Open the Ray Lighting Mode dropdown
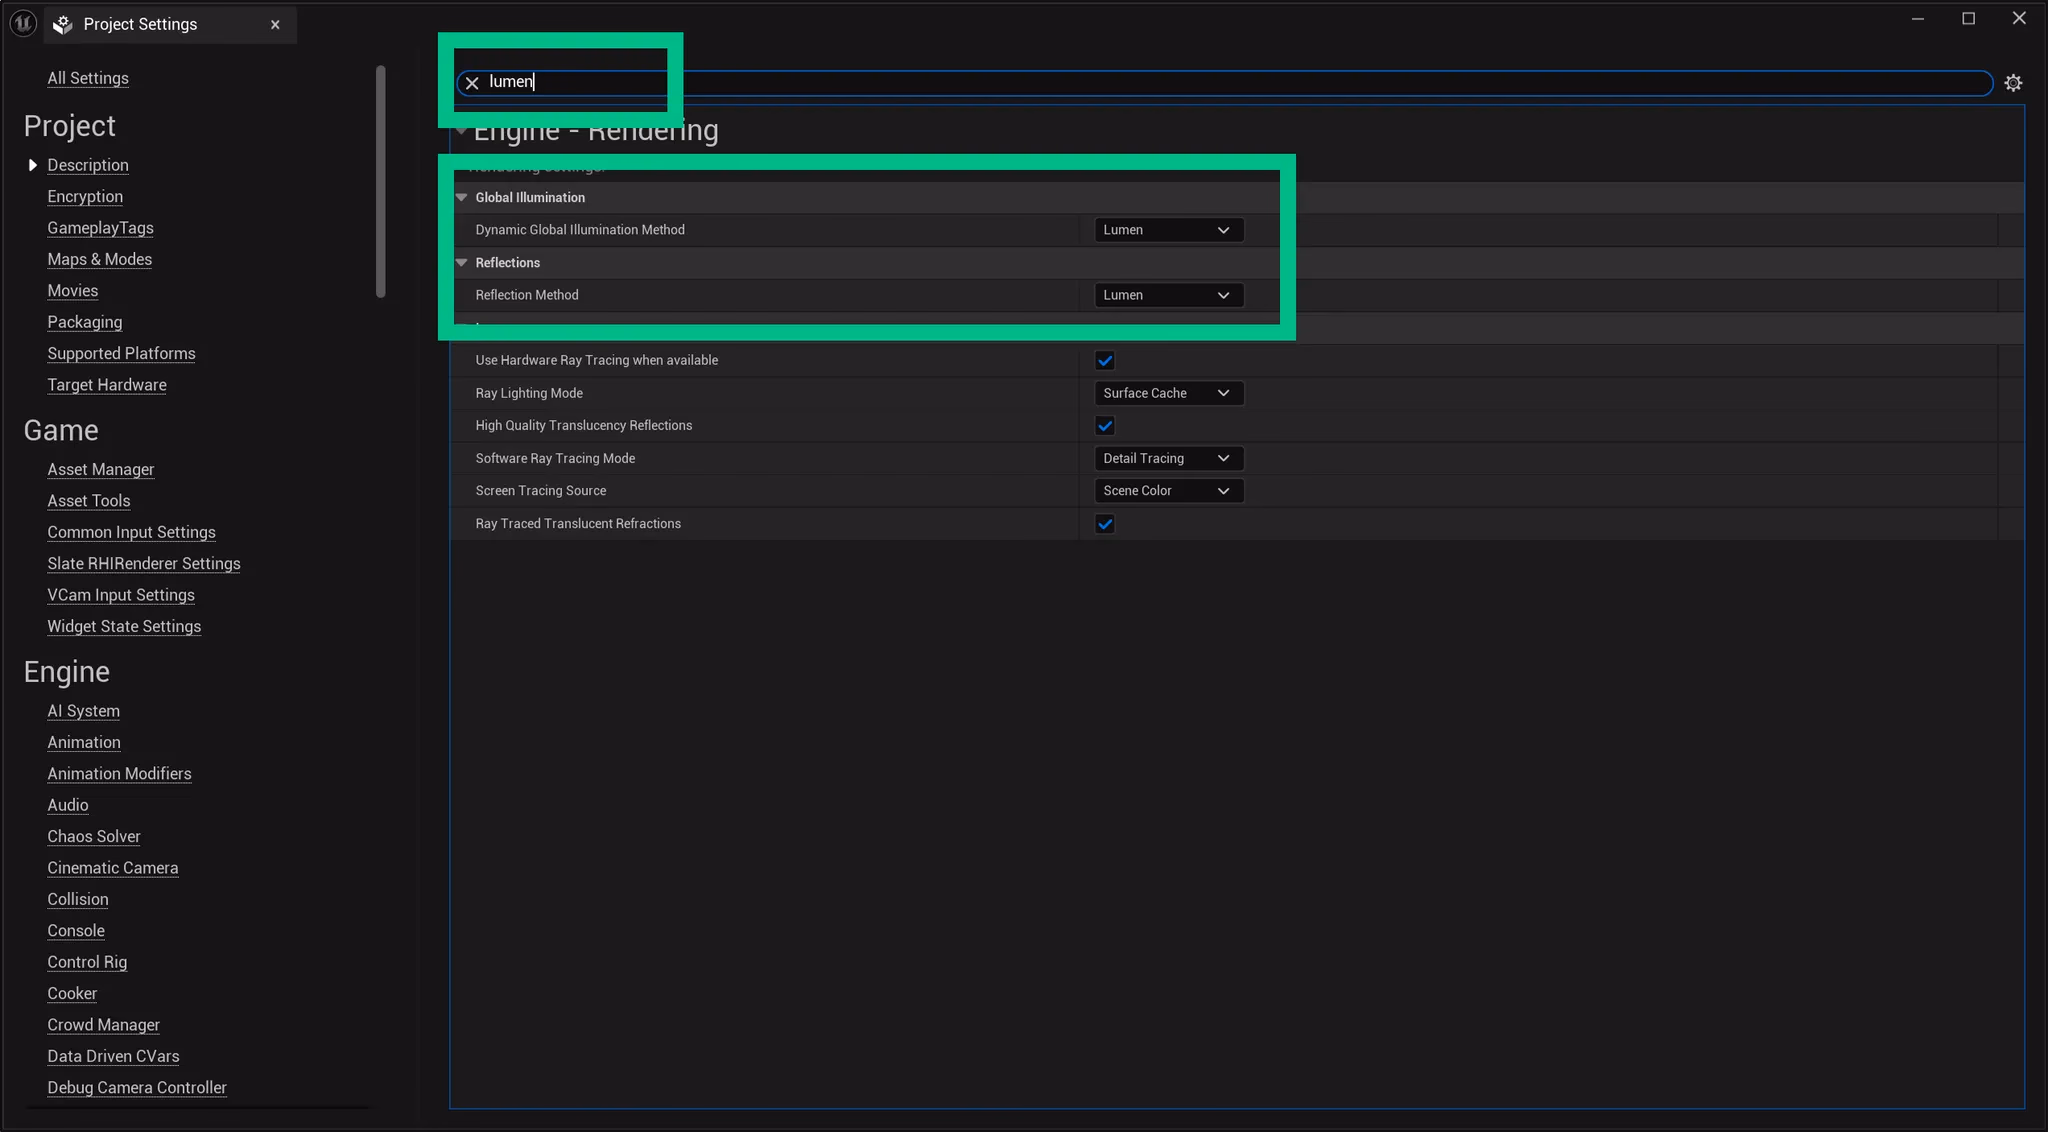Image resolution: width=2048 pixels, height=1132 pixels. [1167, 392]
